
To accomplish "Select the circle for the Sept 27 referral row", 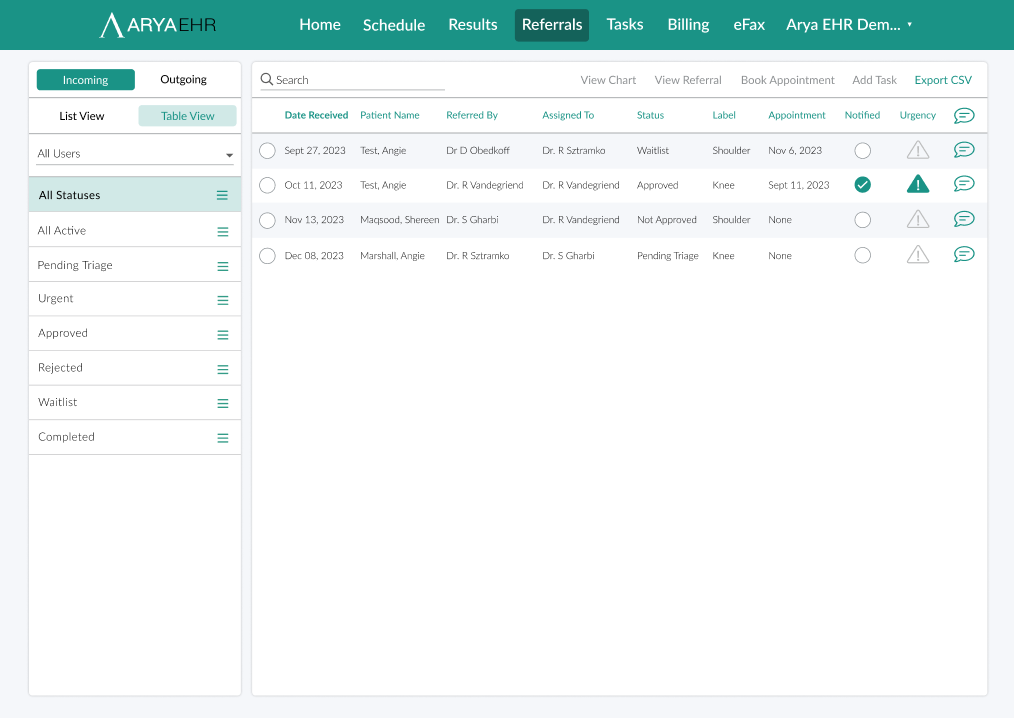I will click(266, 149).
